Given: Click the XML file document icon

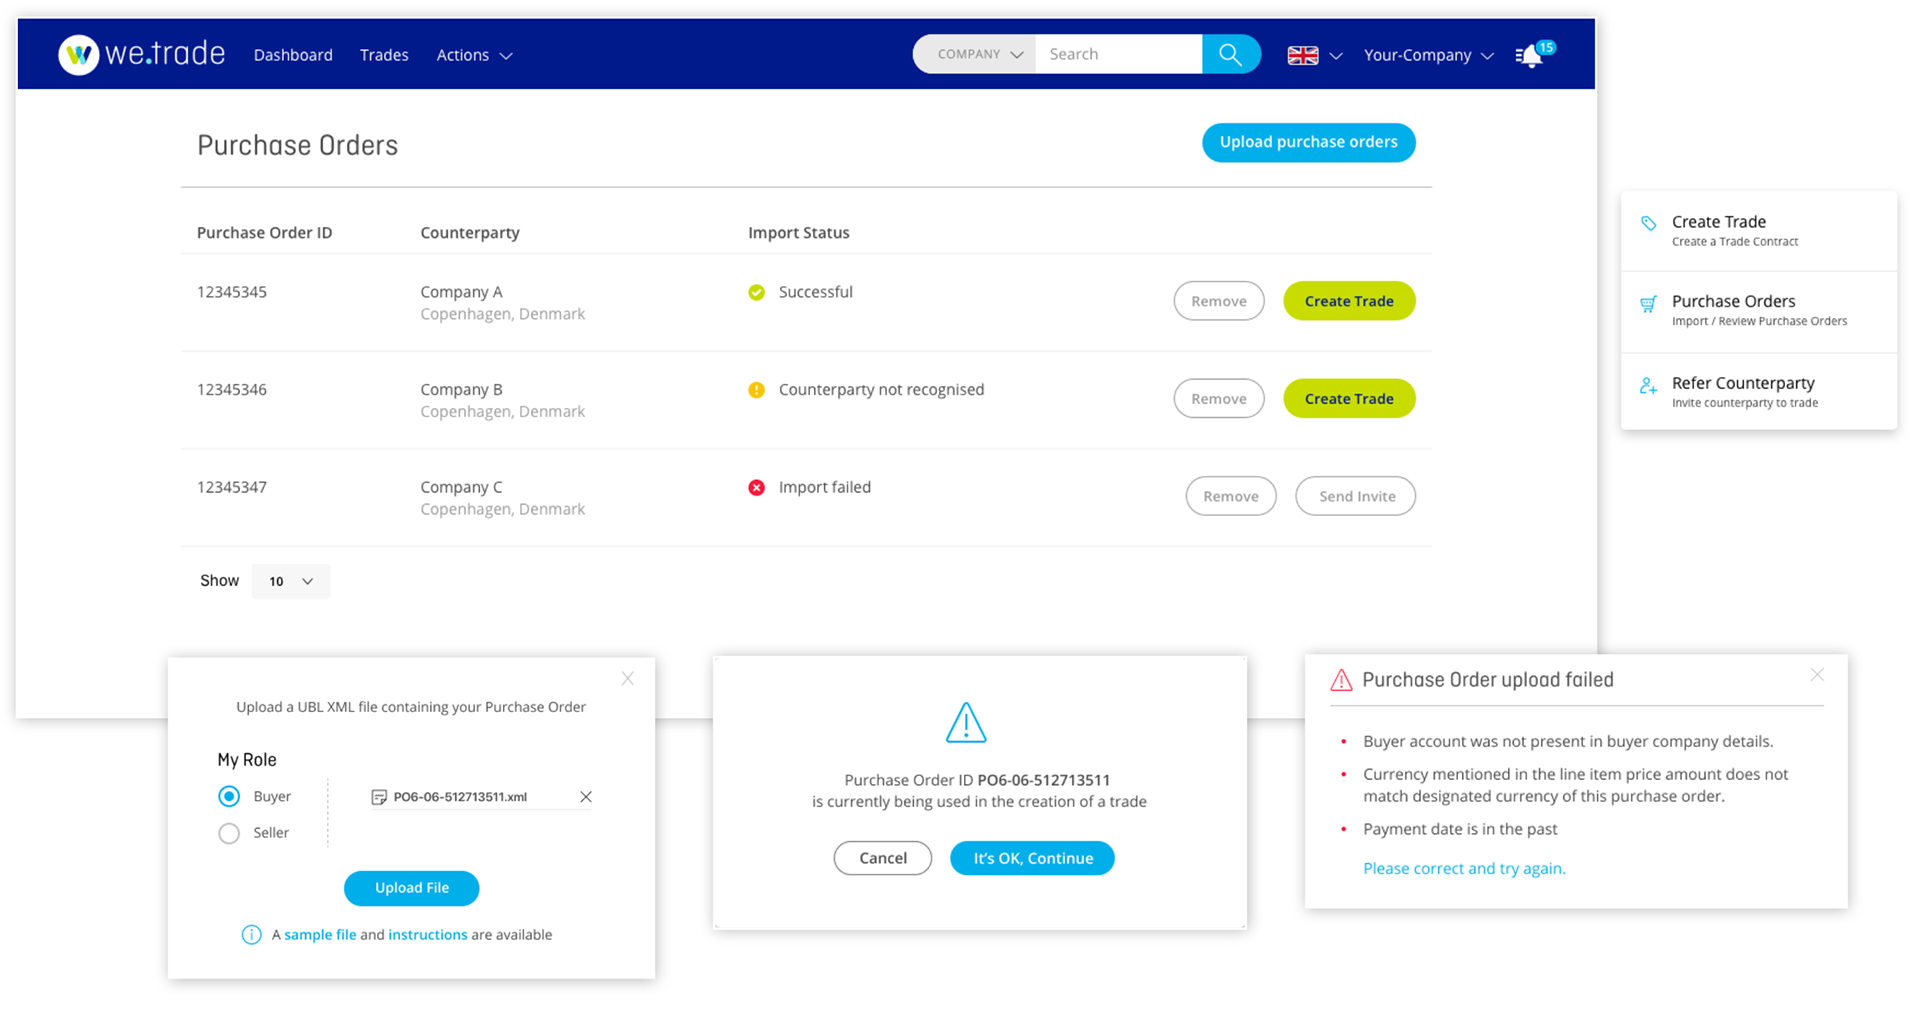Looking at the screenshot, I should [x=379, y=797].
